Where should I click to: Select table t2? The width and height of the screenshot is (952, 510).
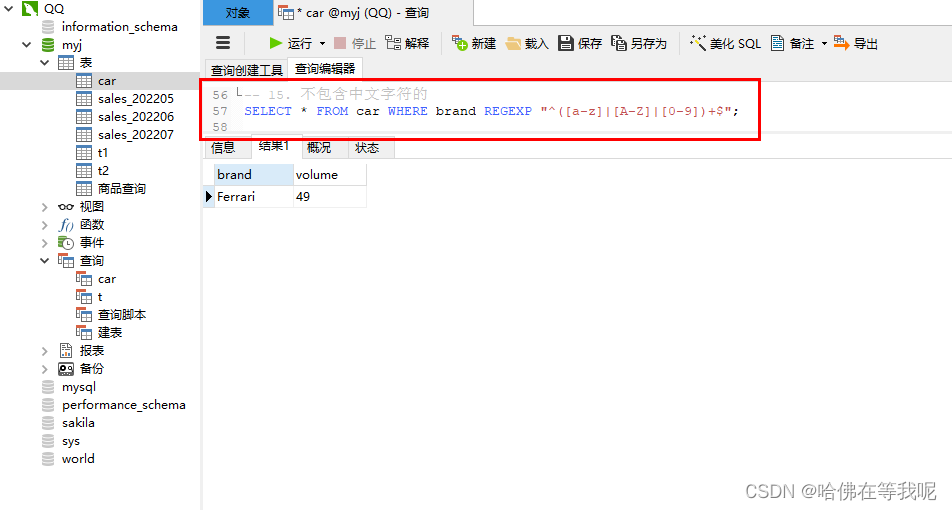click(x=103, y=171)
